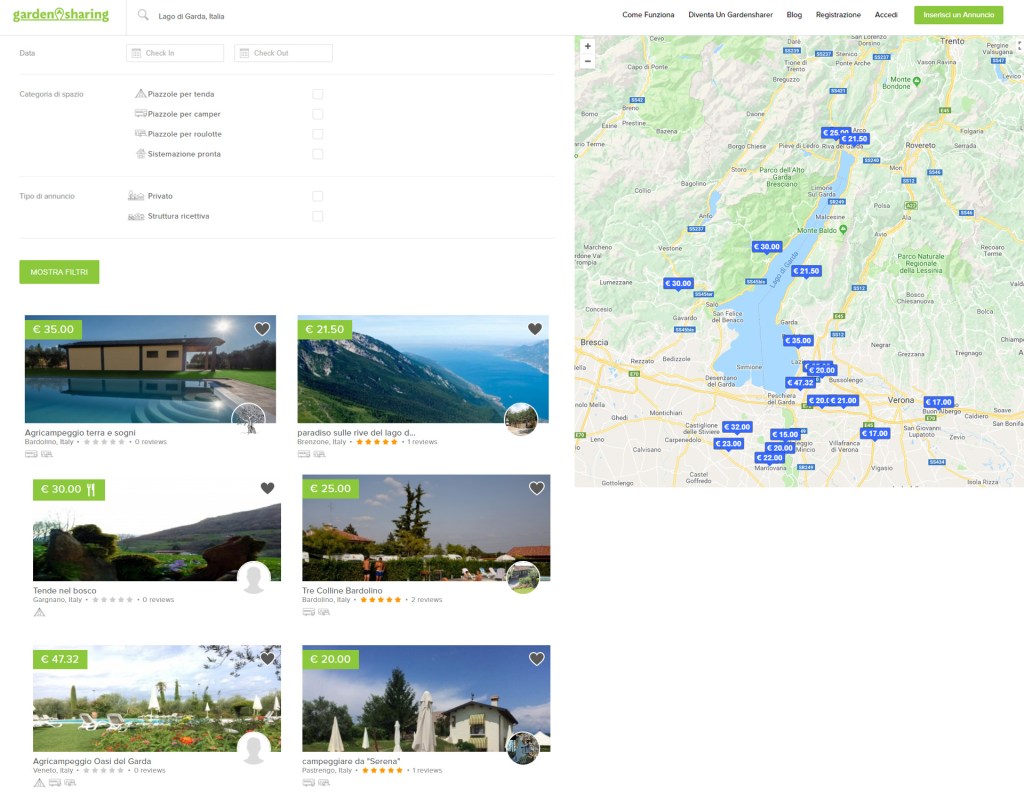
Task: Toggle the Privato listing type checkbox
Action: point(317,196)
